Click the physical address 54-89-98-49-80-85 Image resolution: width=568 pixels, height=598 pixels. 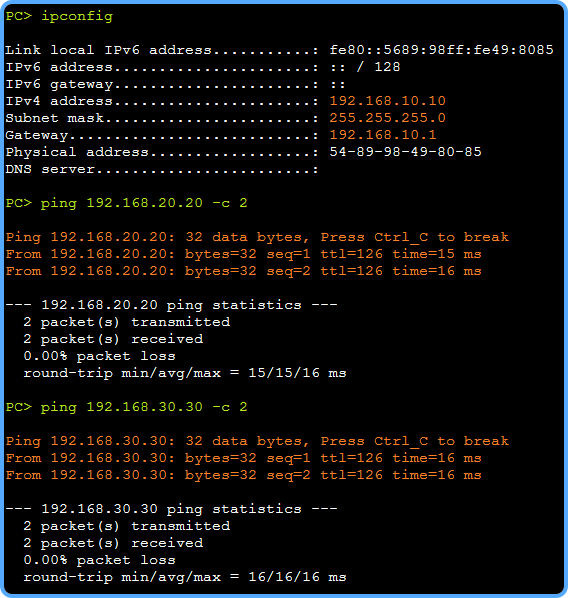click(405, 151)
